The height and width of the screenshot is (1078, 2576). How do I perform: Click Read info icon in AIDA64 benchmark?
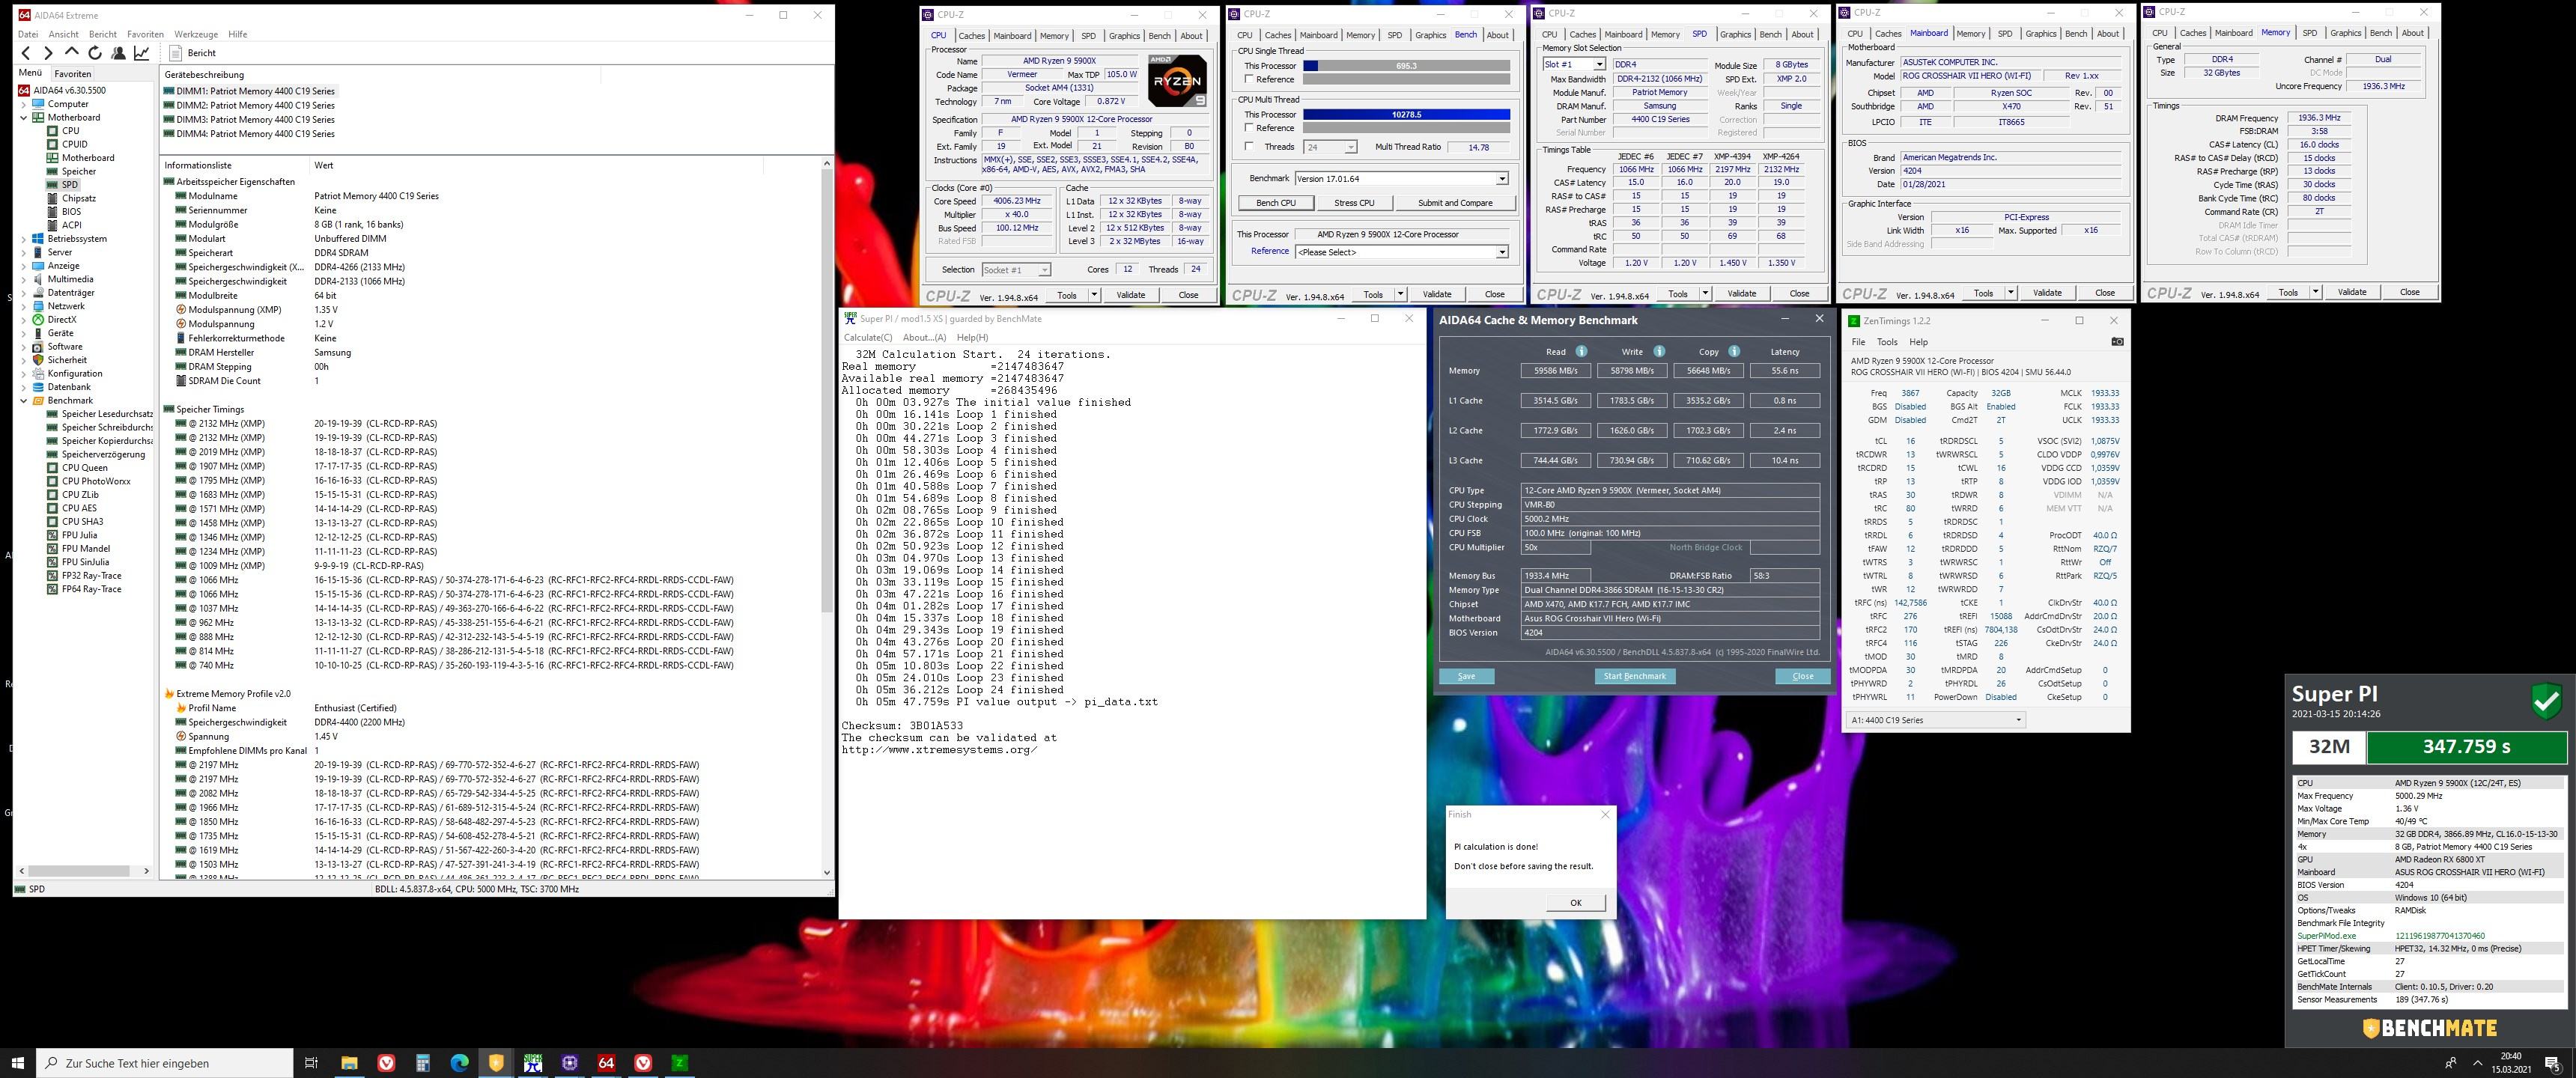click(1581, 351)
